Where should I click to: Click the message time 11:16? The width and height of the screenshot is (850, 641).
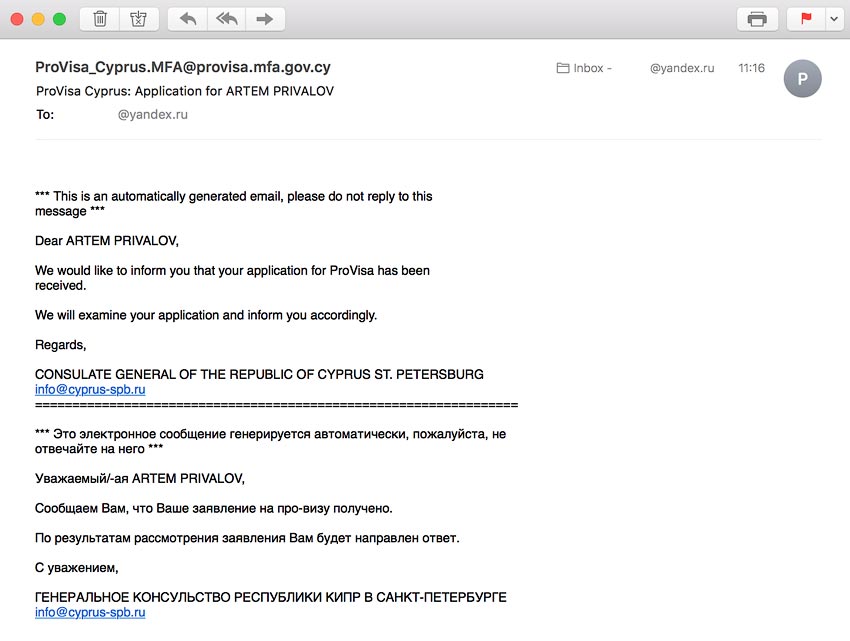pos(751,68)
